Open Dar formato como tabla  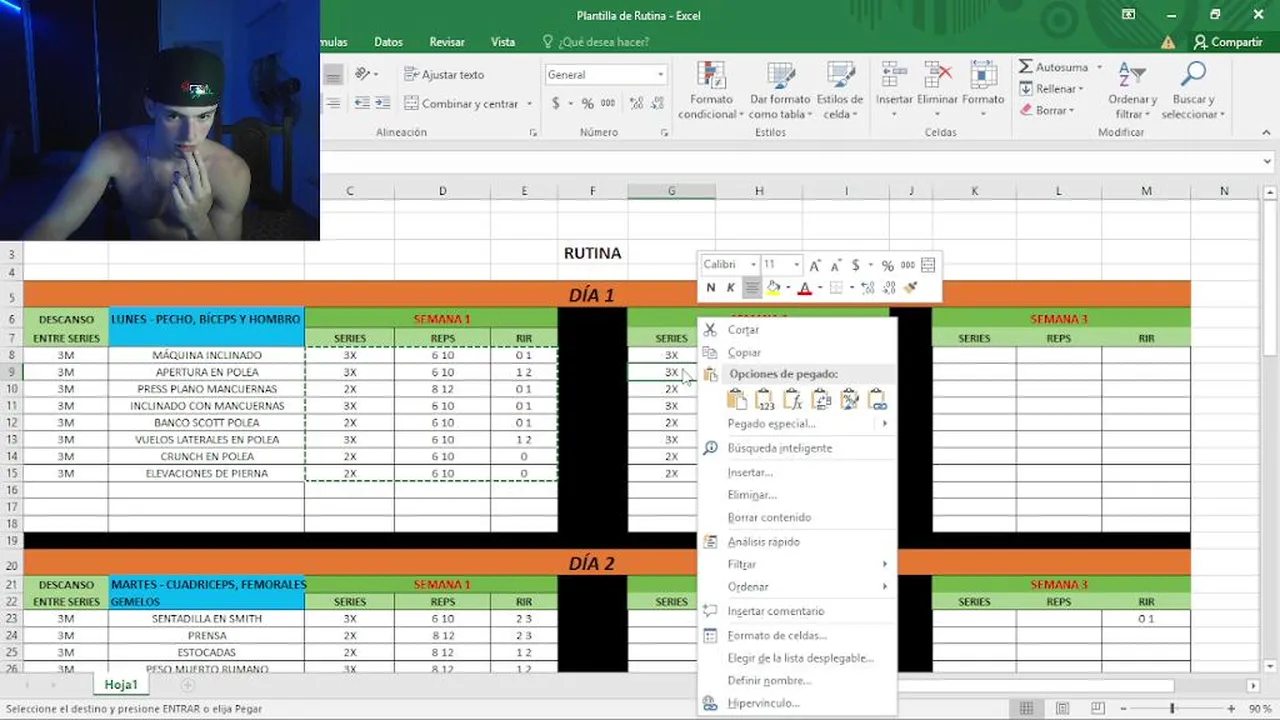780,91
